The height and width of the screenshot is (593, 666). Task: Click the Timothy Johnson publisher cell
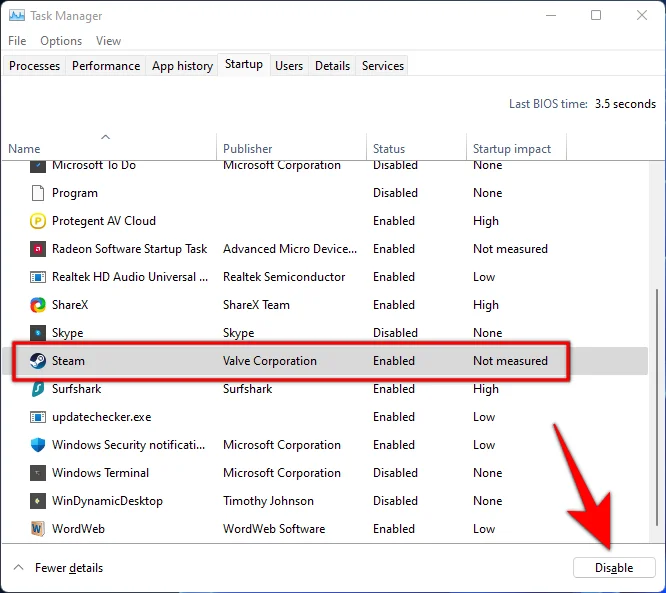pyautogui.click(x=268, y=501)
